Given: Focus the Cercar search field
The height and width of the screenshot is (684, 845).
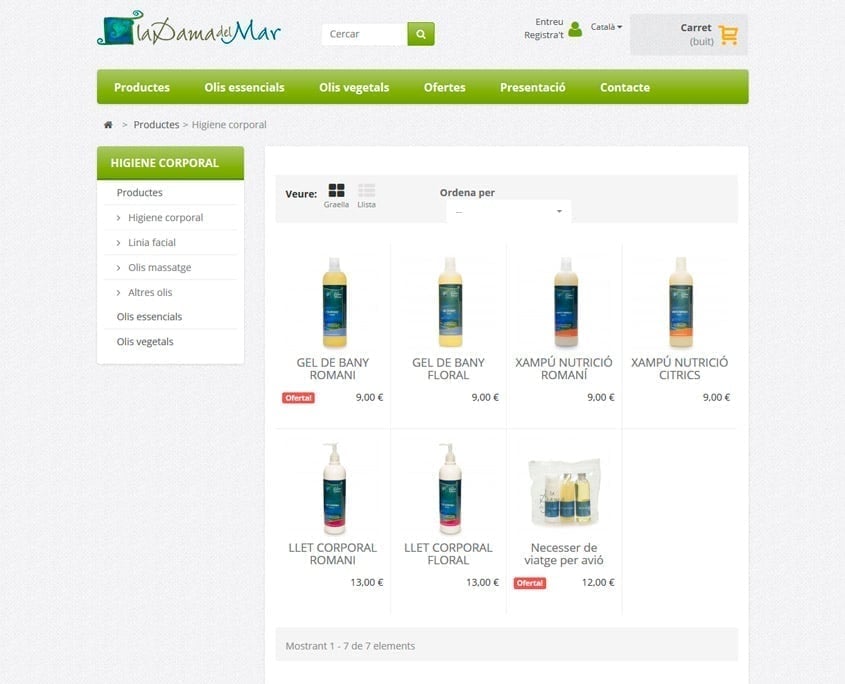Looking at the screenshot, I should click(364, 34).
